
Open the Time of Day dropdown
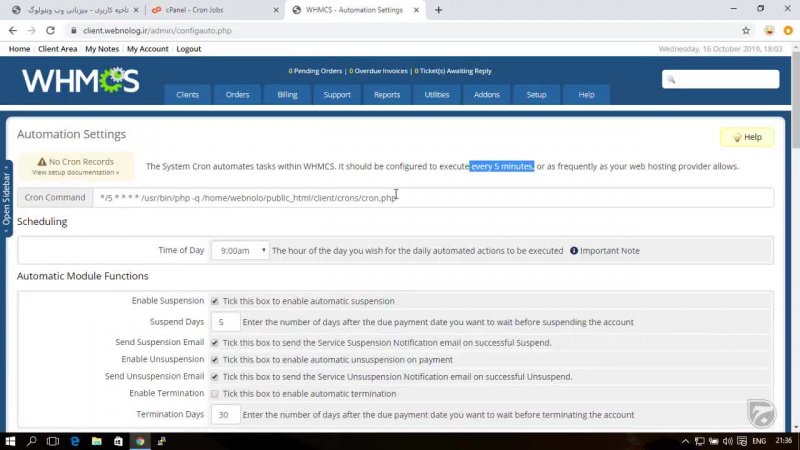(x=240, y=251)
